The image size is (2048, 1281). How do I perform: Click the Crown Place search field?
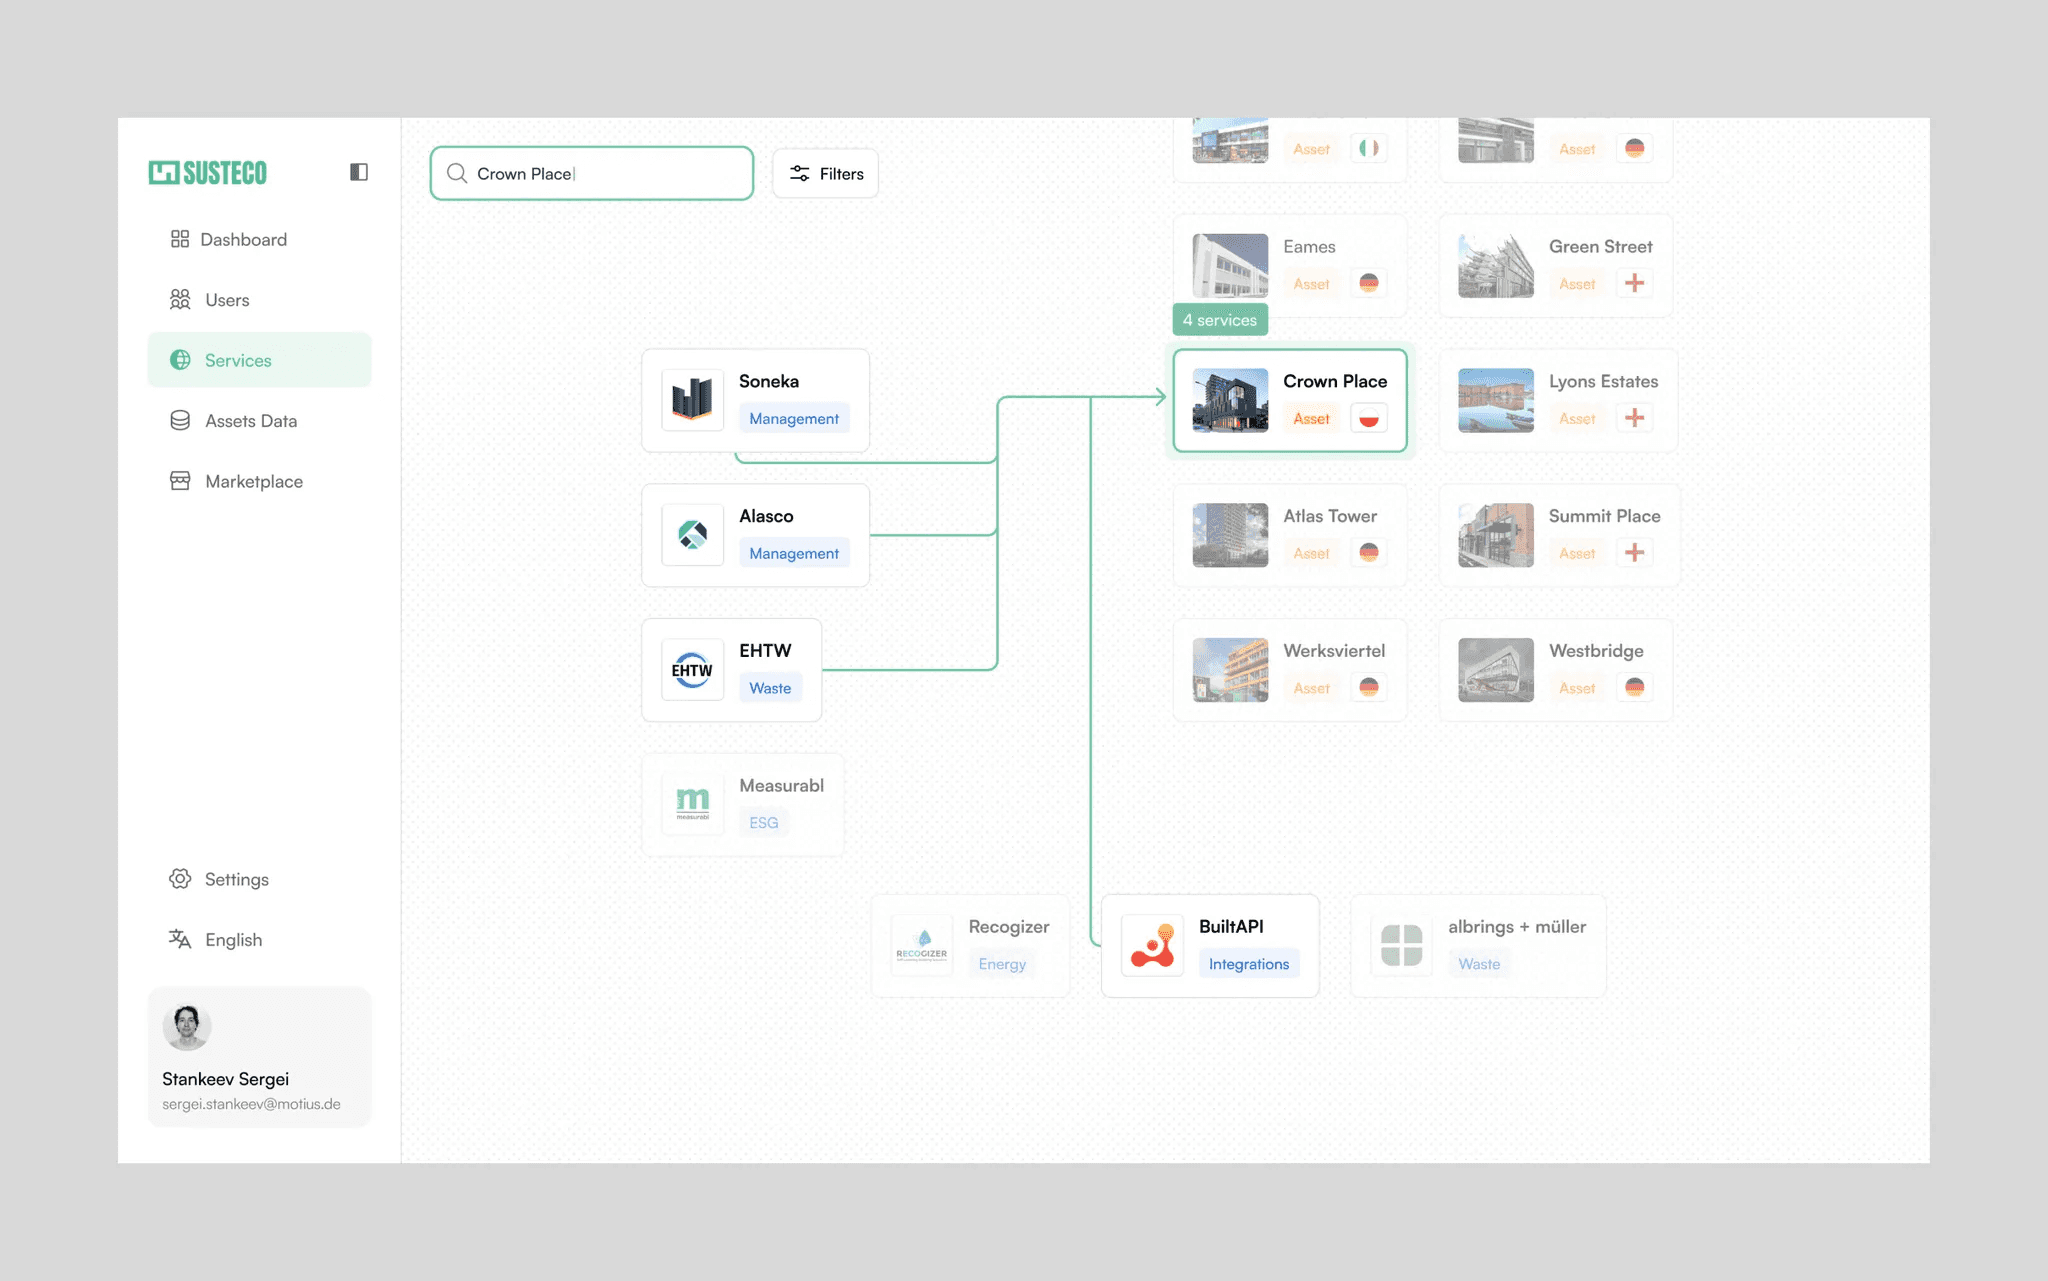point(592,174)
